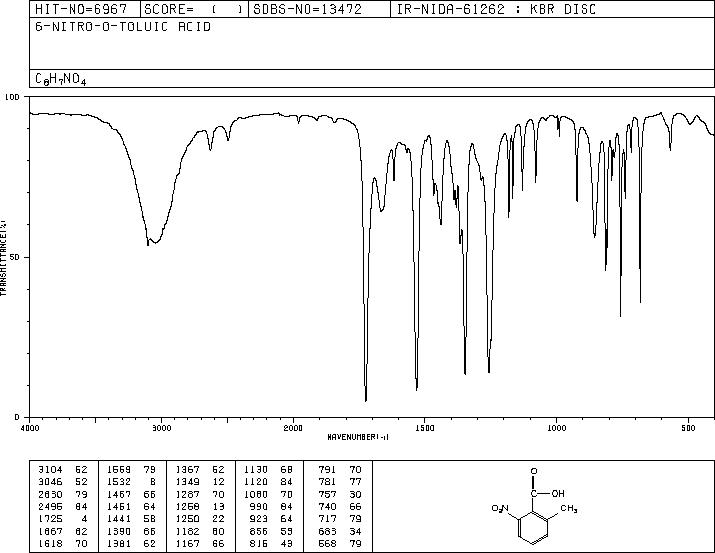Image resolution: width=715 pixels, height=553 pixels.
Task: Click the peak table row 923 64
Action: coord(271,519)
